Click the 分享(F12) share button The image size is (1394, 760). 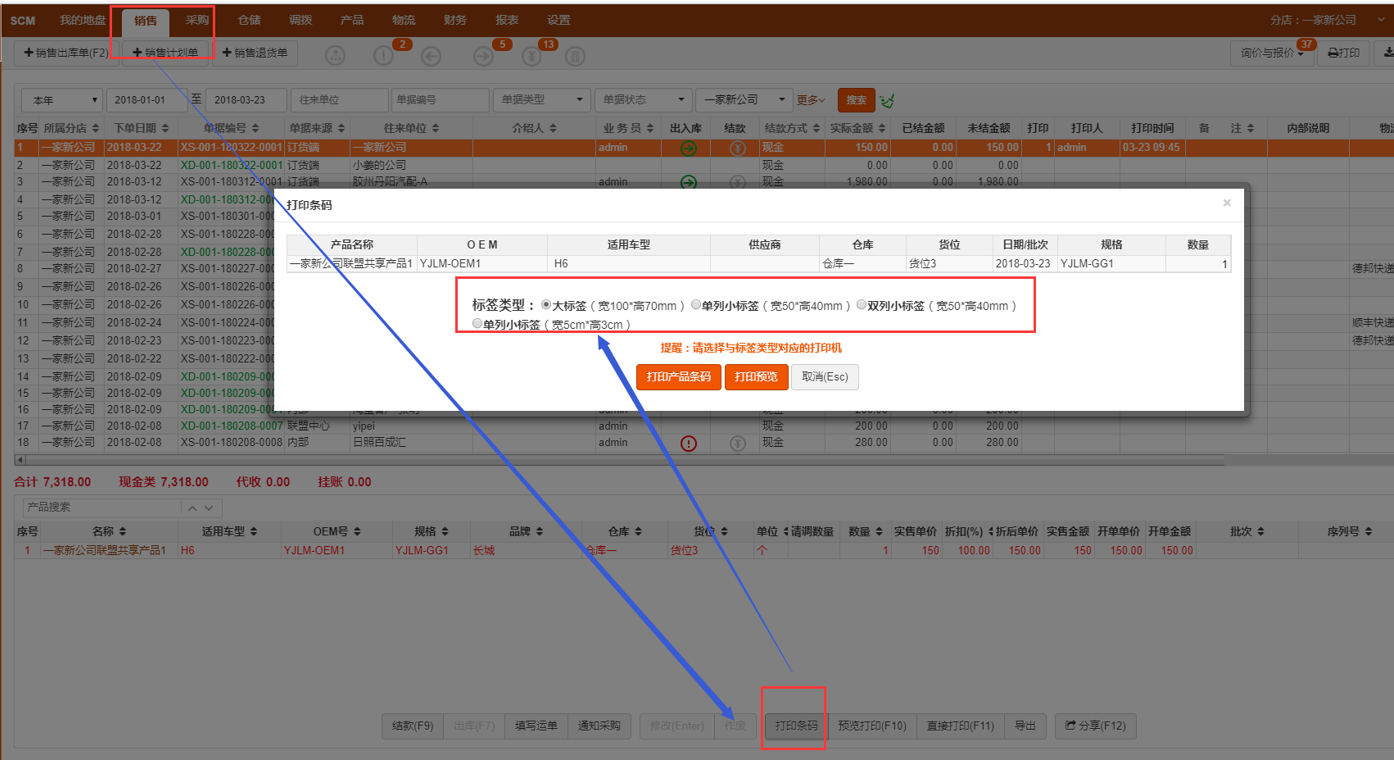(x=1095, y=726)
